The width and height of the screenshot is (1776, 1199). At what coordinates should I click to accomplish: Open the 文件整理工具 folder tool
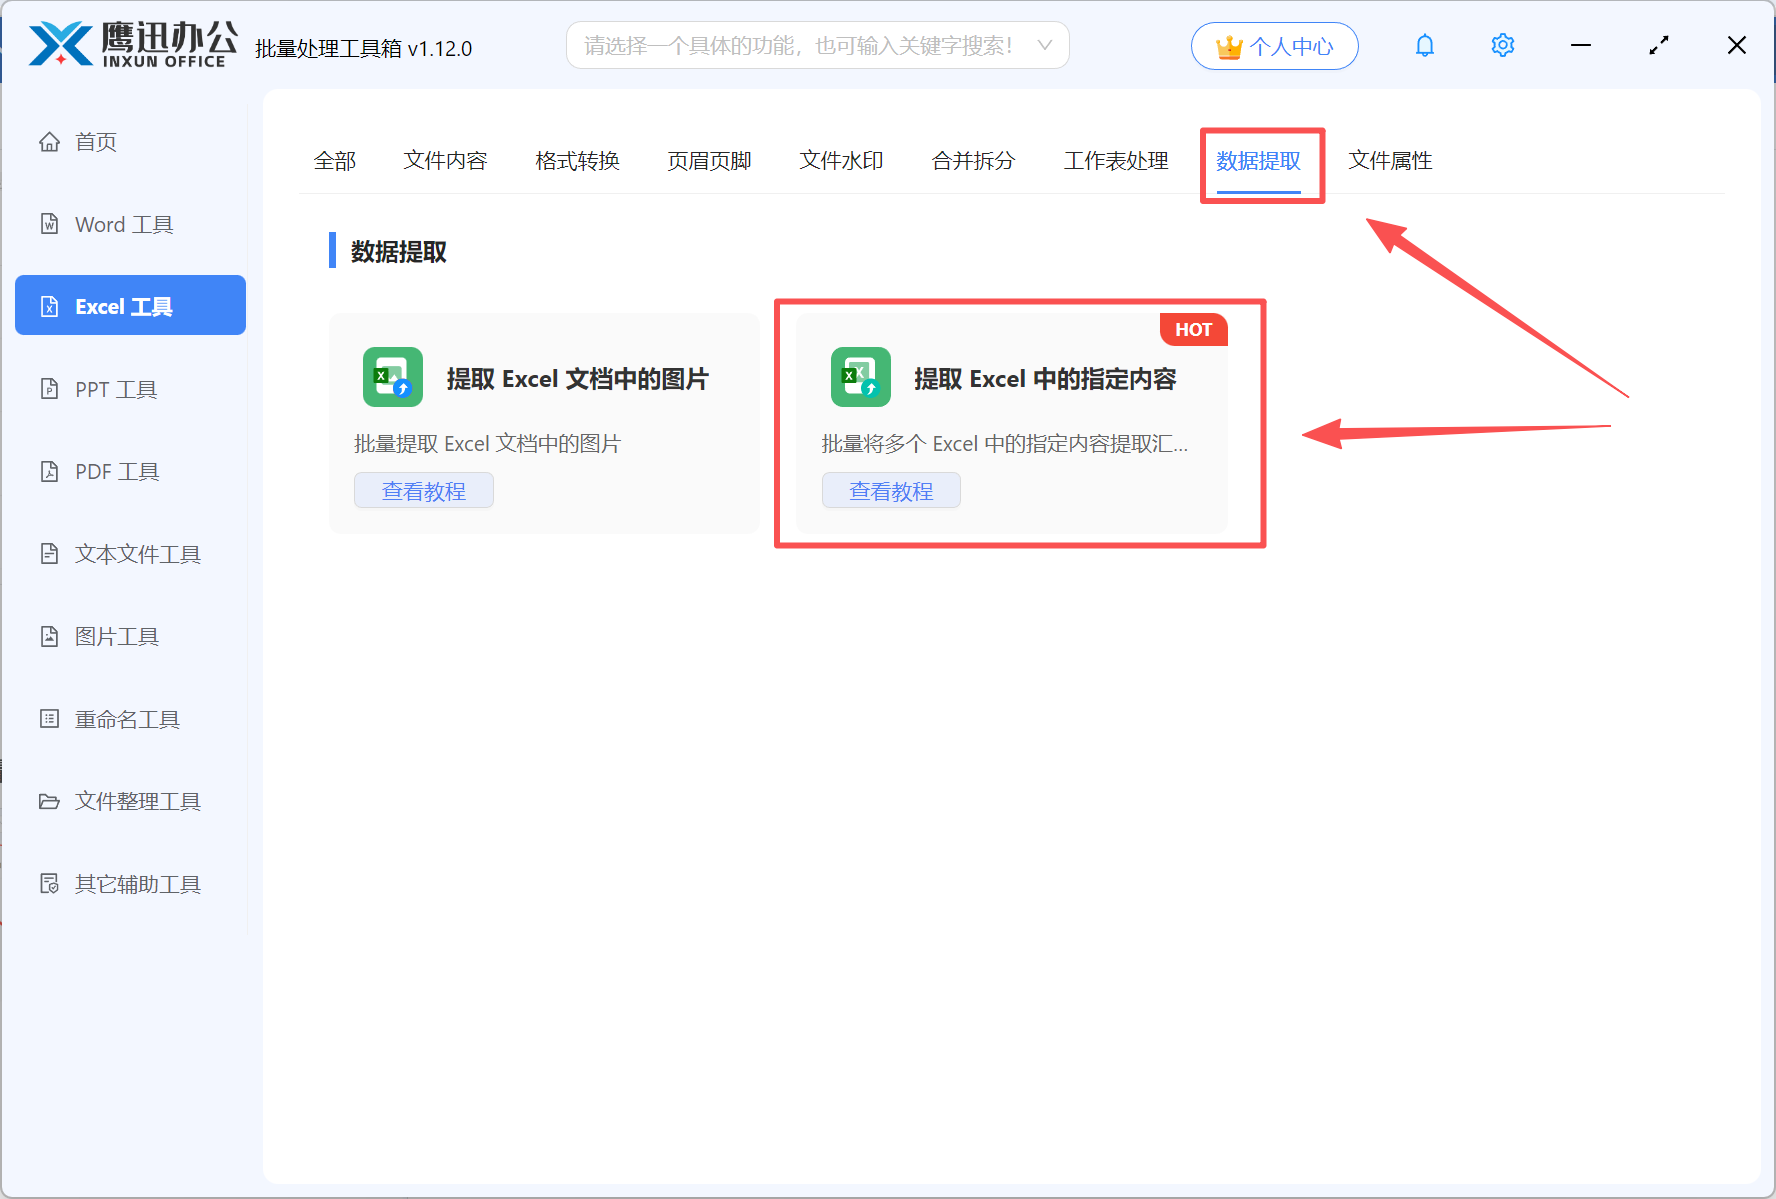(137, 801)
